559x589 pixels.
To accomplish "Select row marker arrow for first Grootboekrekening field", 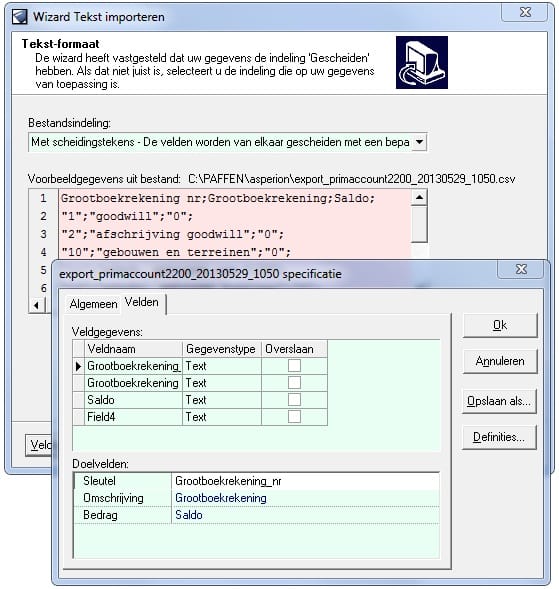I will pyautogui.click(x=79, y=366).
